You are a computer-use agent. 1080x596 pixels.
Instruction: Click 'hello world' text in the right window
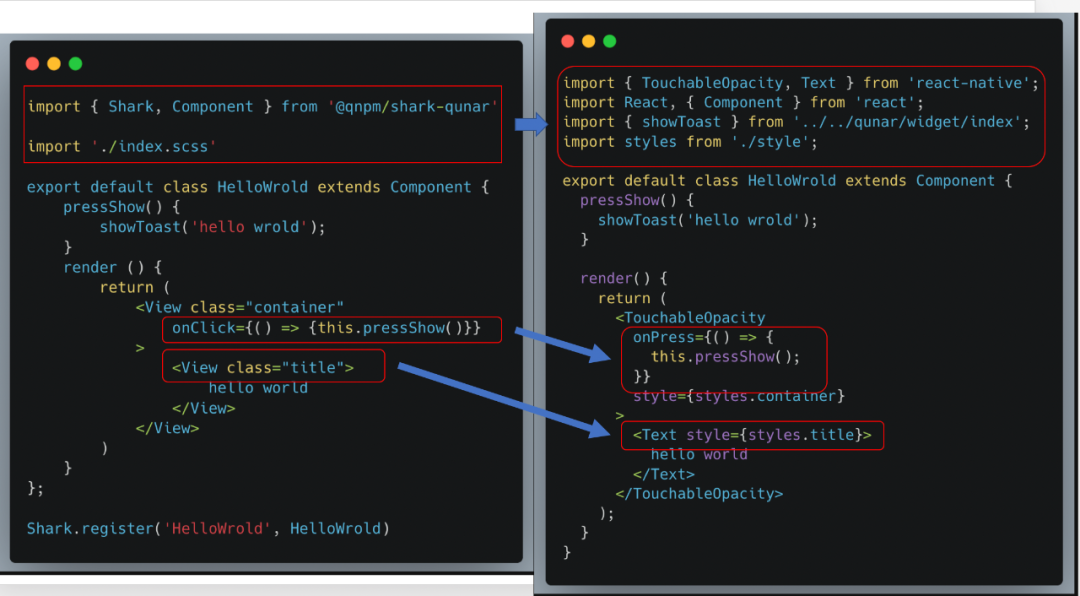coord(699,455)
